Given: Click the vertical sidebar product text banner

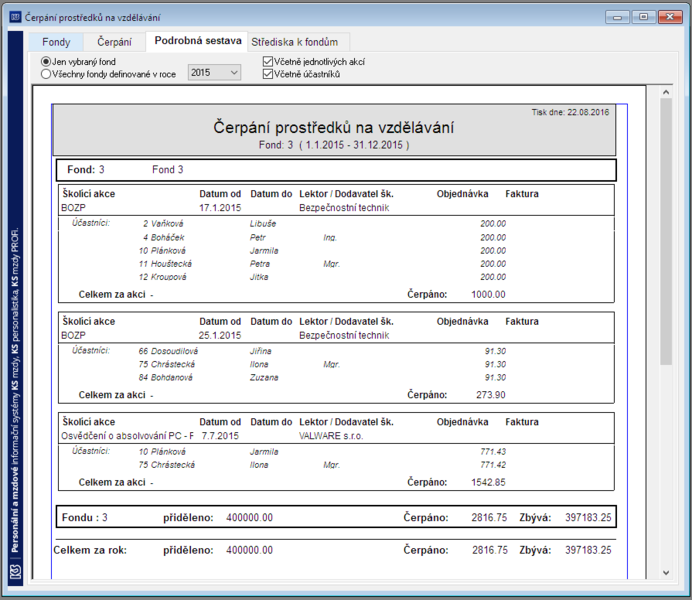Looking at the screenshot, I should (15, 390).
